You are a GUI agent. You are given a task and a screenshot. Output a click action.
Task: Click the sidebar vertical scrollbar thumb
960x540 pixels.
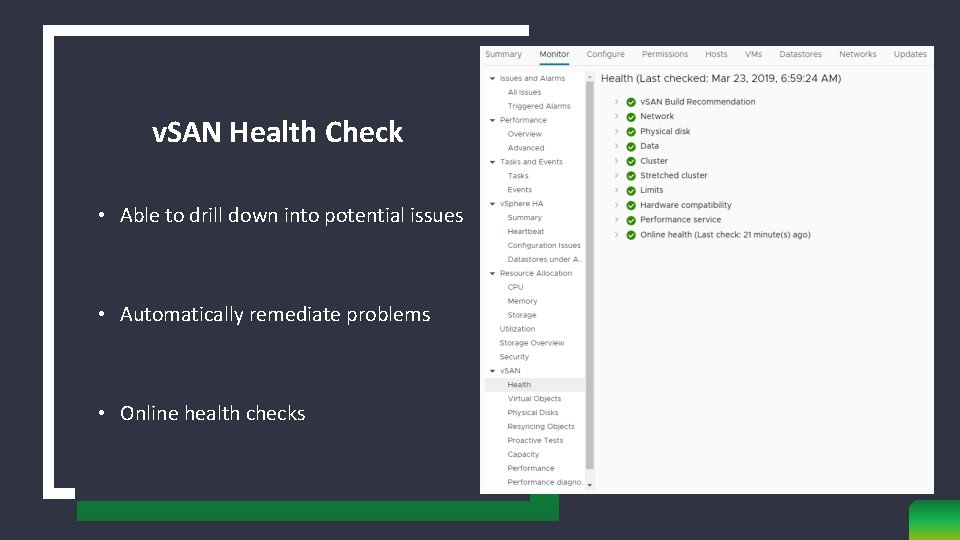pyautogui.click(x=590, y=276)
